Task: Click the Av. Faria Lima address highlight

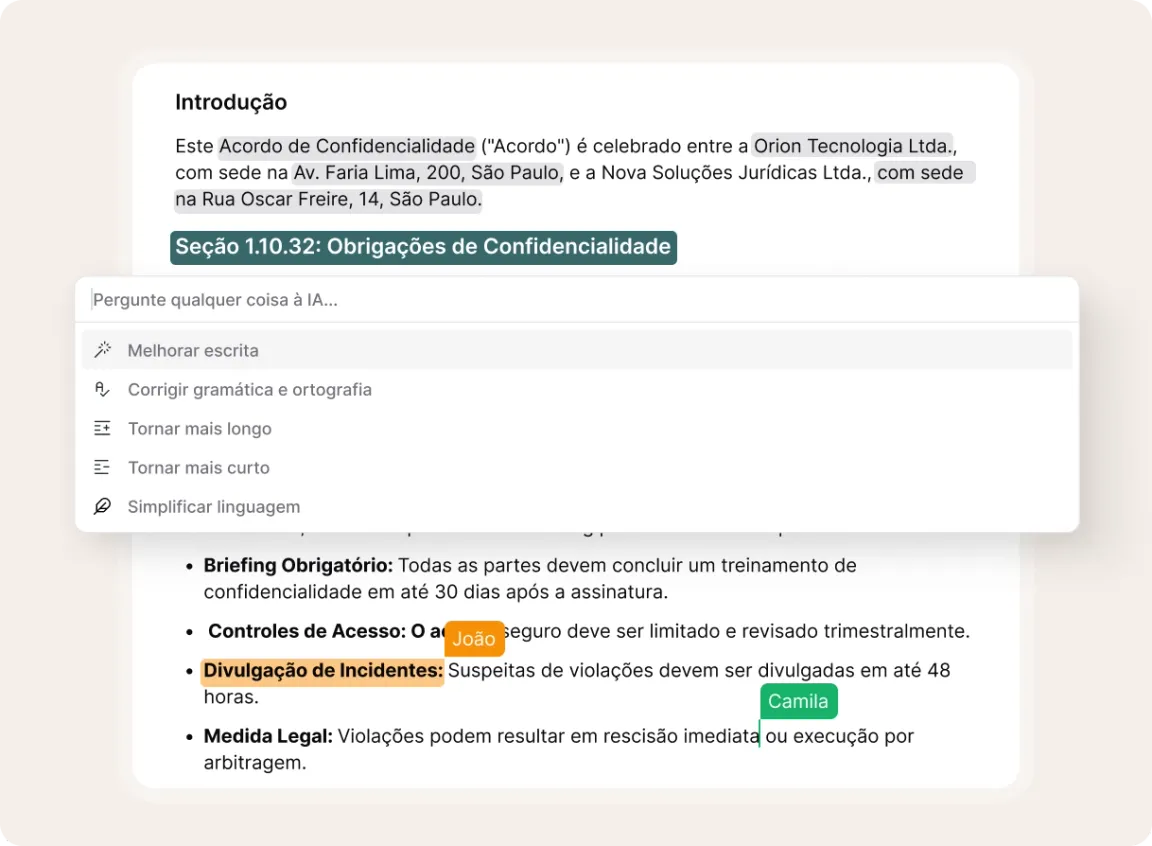Action: click(x=428, y=173)
